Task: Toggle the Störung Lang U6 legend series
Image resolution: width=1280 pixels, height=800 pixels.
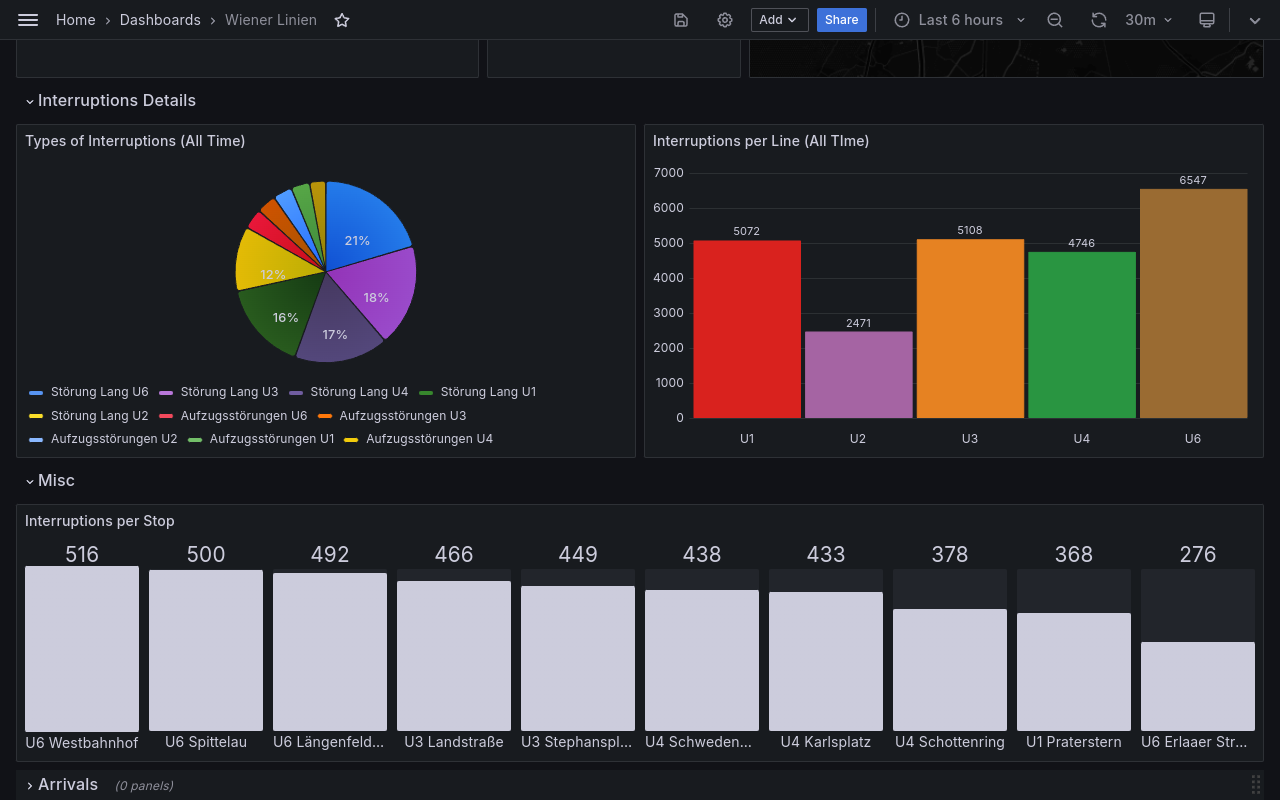Action: pyautogui.click(x=100, y=391)
